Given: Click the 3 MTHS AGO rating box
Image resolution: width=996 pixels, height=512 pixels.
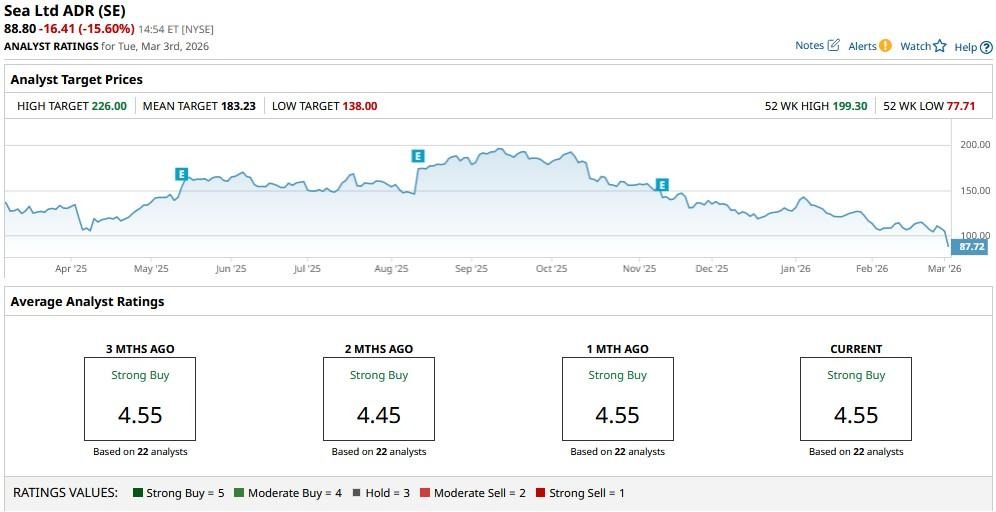Looking at the screenshot, I should click(140, 399).
